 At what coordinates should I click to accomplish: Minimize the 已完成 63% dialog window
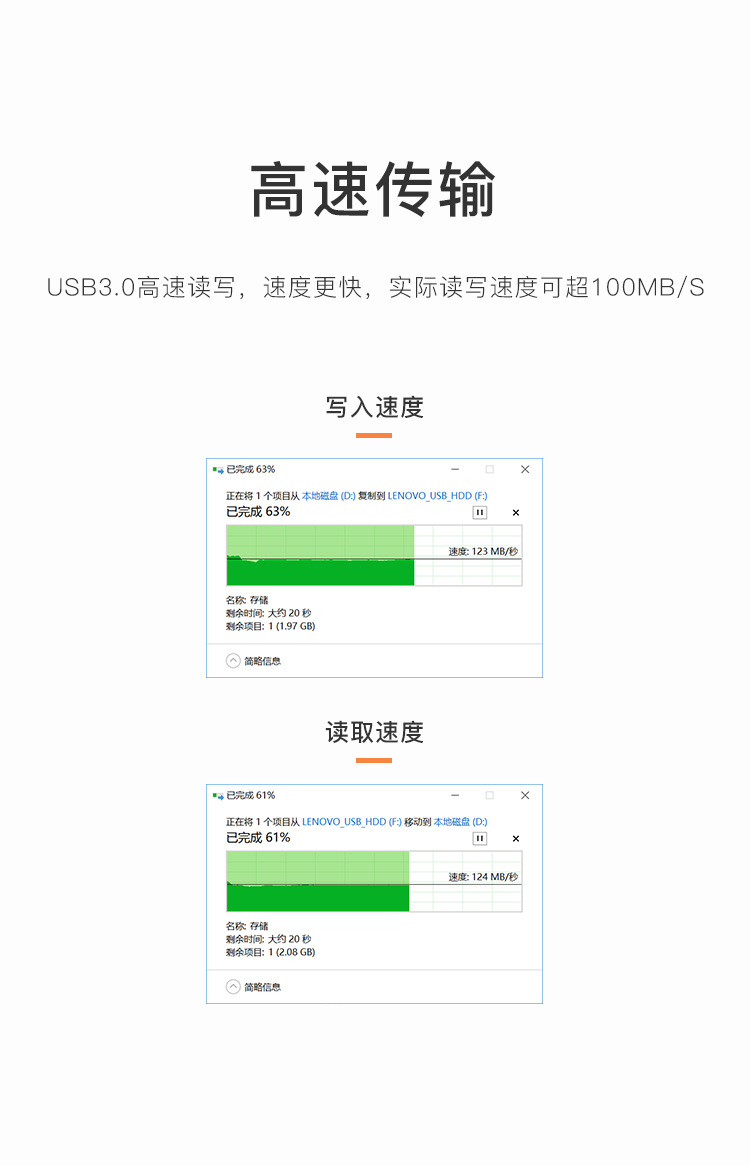(x=455, y=469)
